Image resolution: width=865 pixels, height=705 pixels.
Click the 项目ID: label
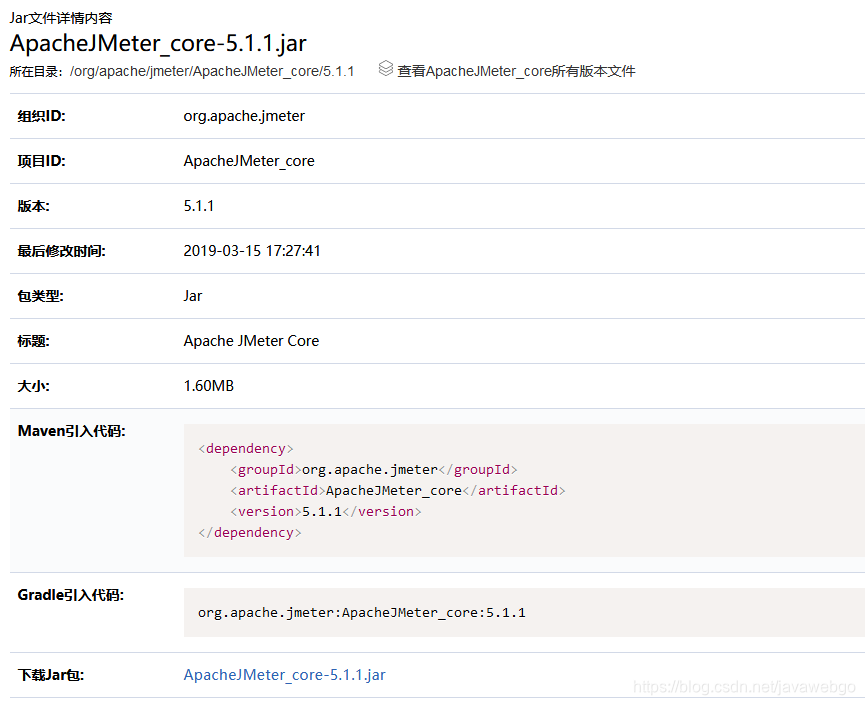pyautogui.click(x=41, y=161)
